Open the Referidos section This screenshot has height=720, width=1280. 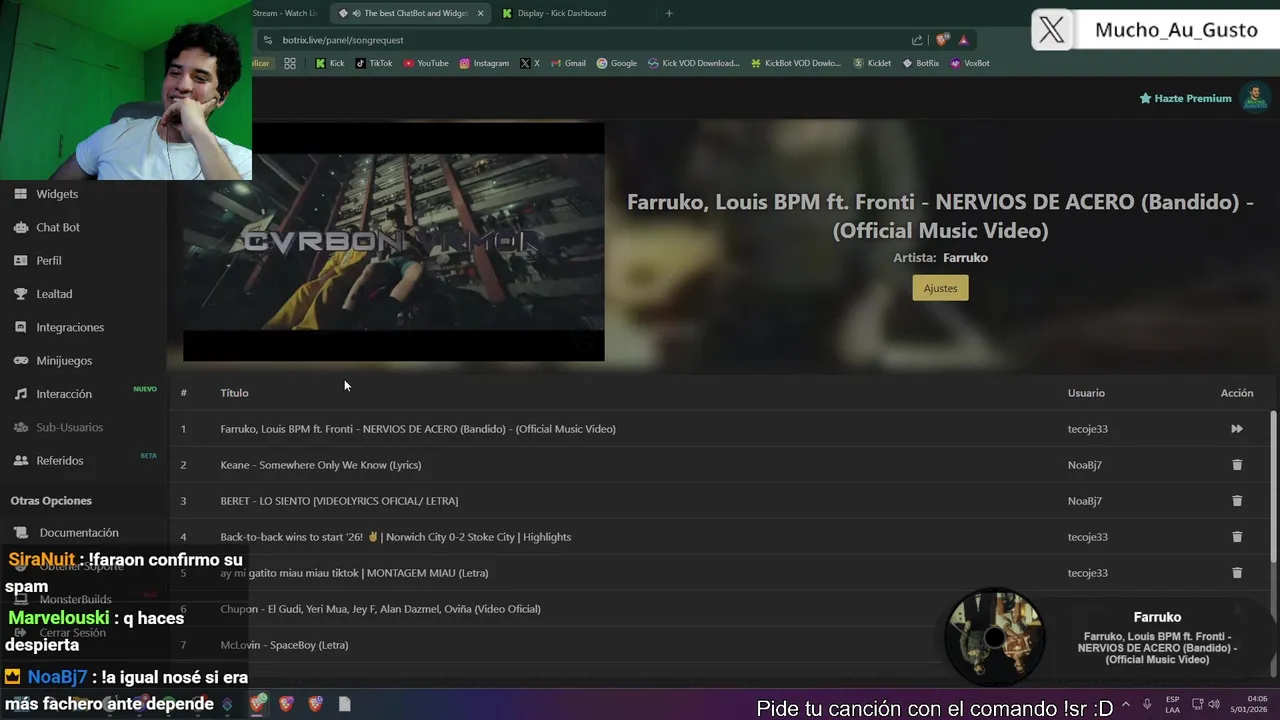[x=60, y=460]
